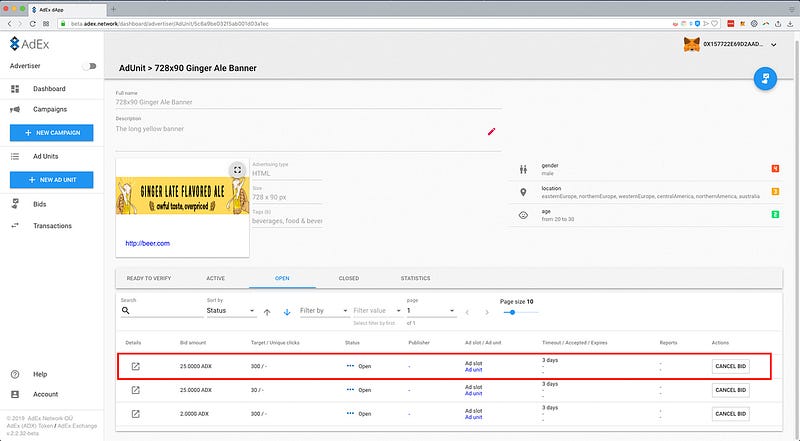Adjust the Page size slider handle
Viewport: 800px width, 441px height.
click(512, 312)
